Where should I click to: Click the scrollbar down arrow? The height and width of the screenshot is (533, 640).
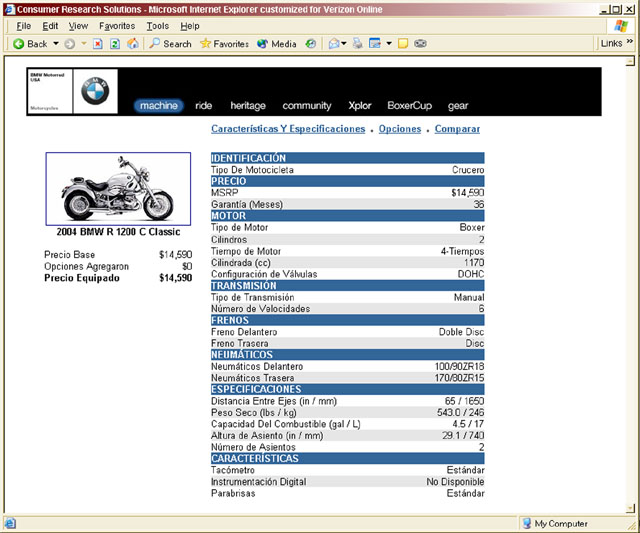(631, 508)
